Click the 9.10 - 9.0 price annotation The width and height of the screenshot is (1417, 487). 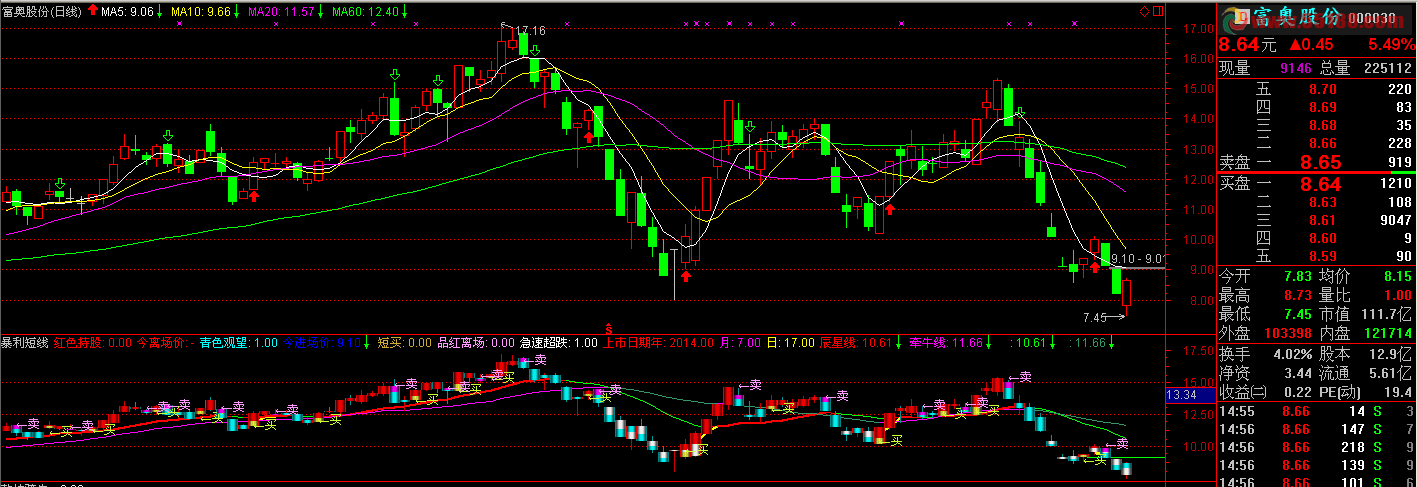[x=1137, y=259]
